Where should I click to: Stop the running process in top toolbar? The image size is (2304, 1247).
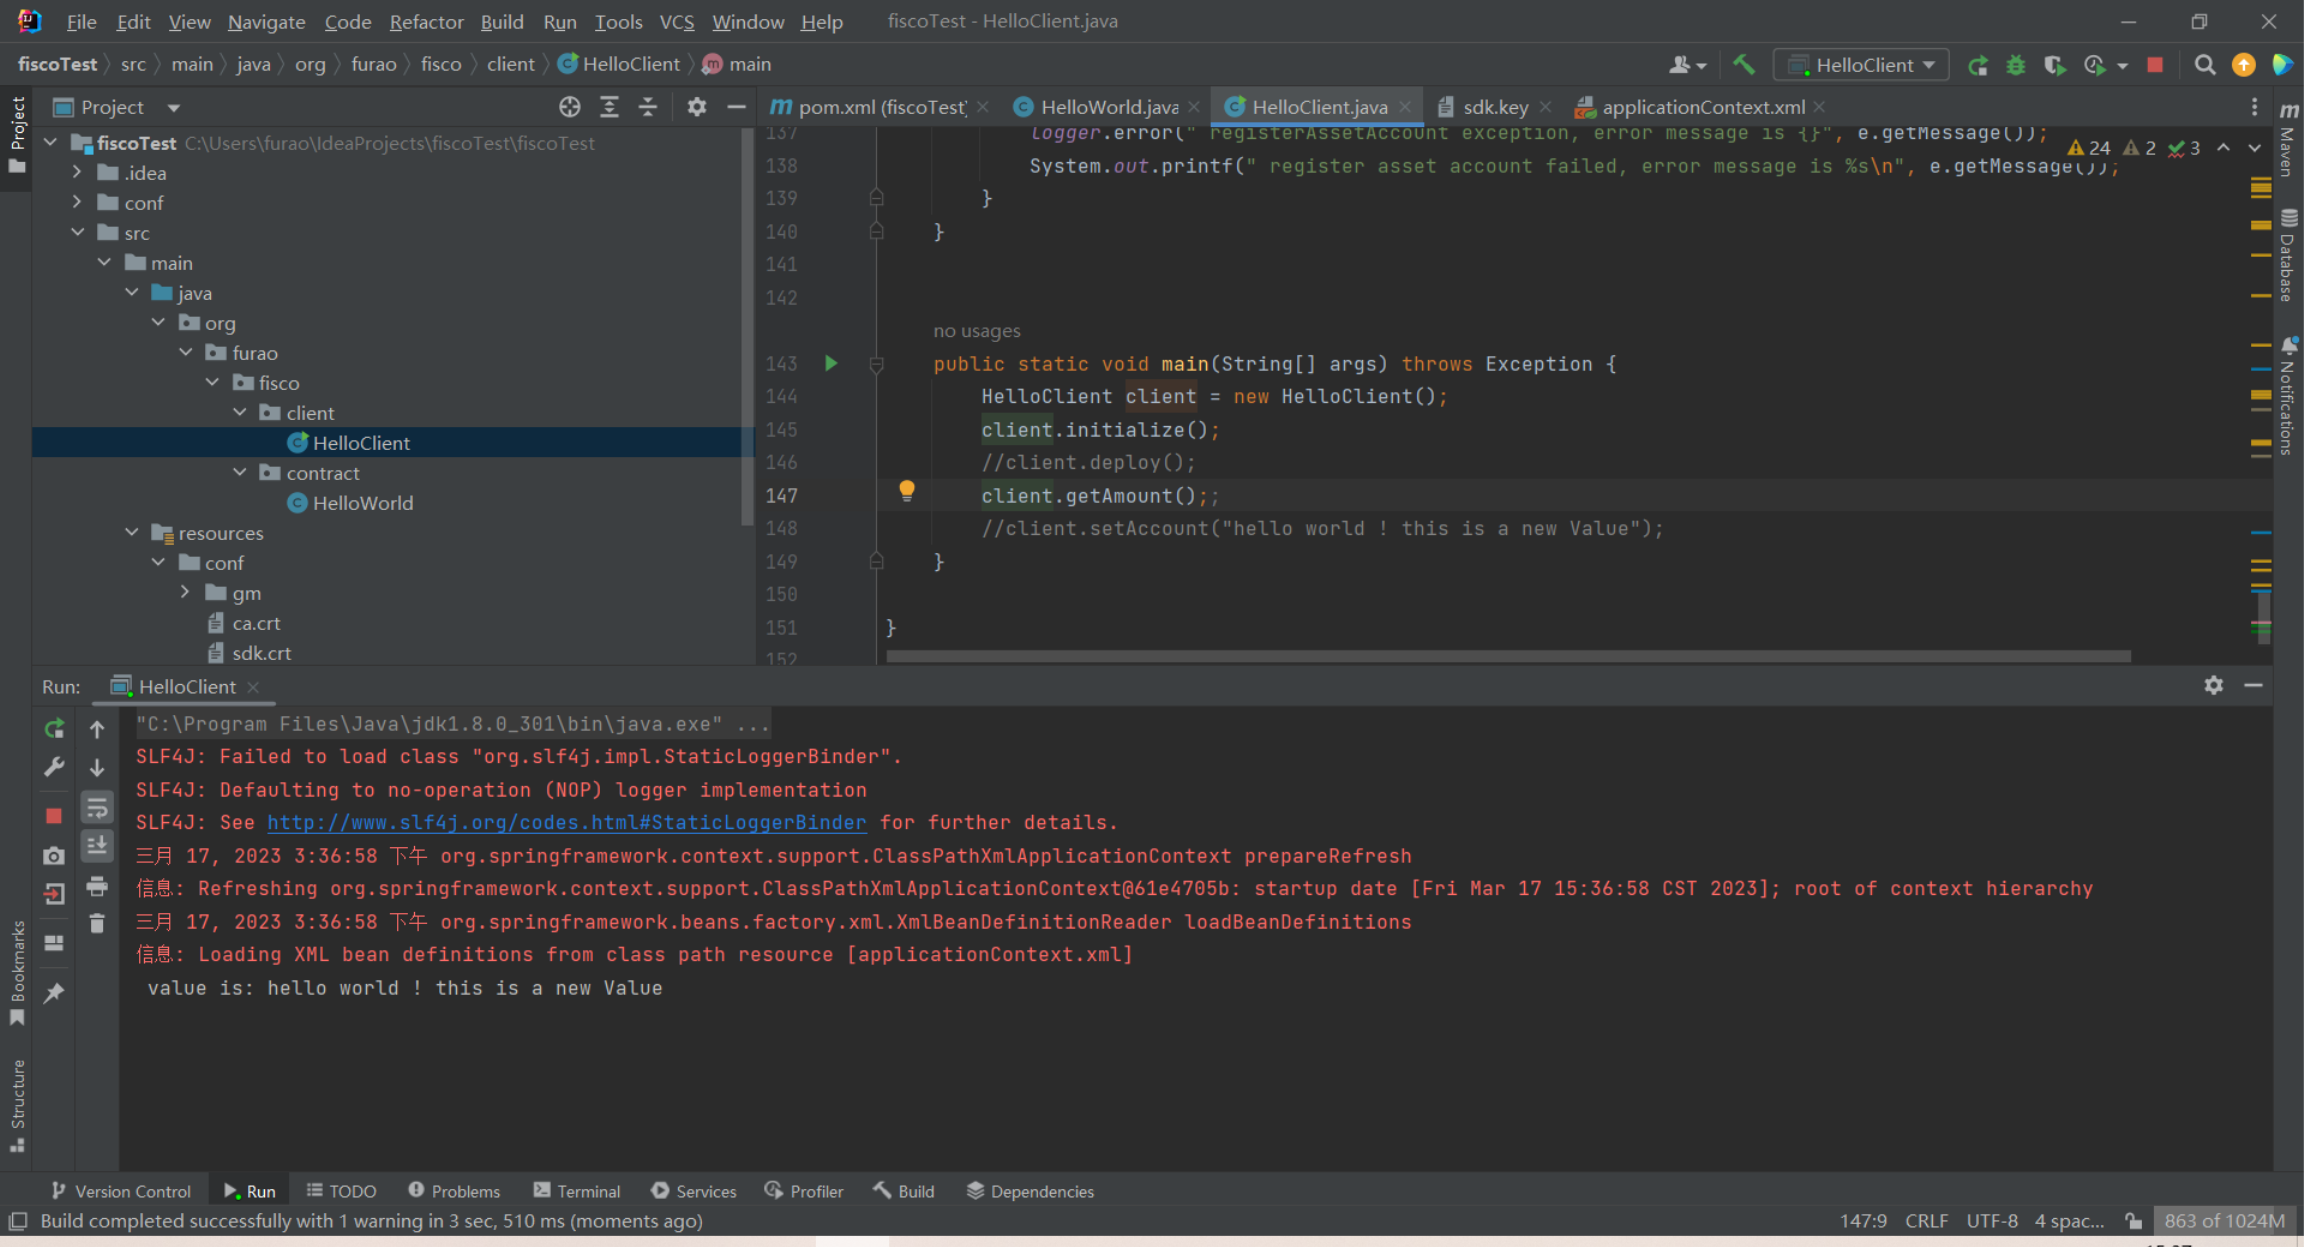pos(2155,65)
